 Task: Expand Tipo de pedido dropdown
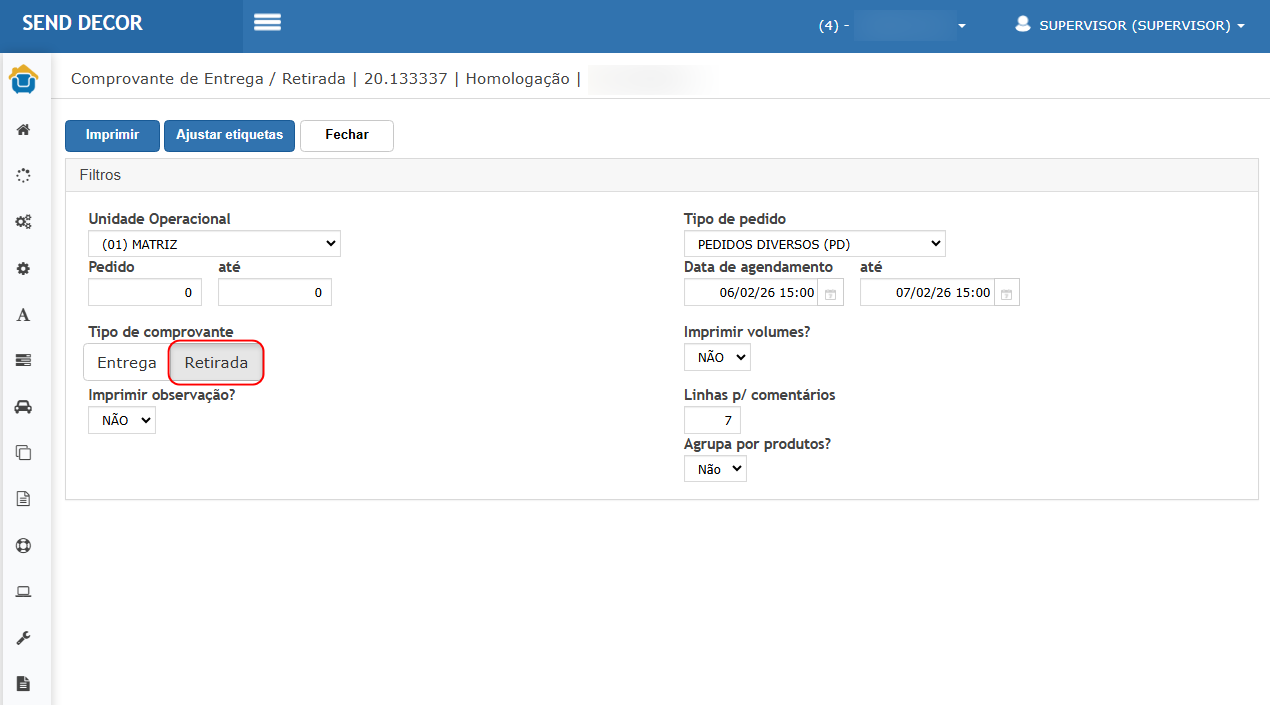click(814, 243)
